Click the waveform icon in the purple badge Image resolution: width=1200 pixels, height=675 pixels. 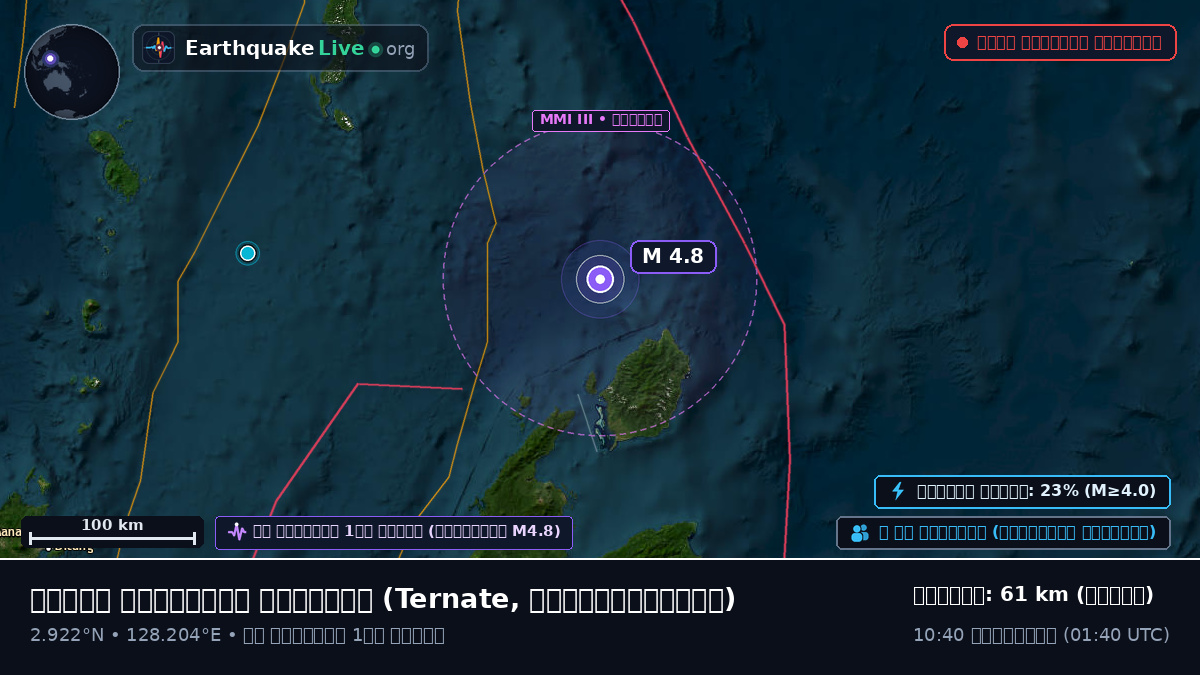click(237, 532)
